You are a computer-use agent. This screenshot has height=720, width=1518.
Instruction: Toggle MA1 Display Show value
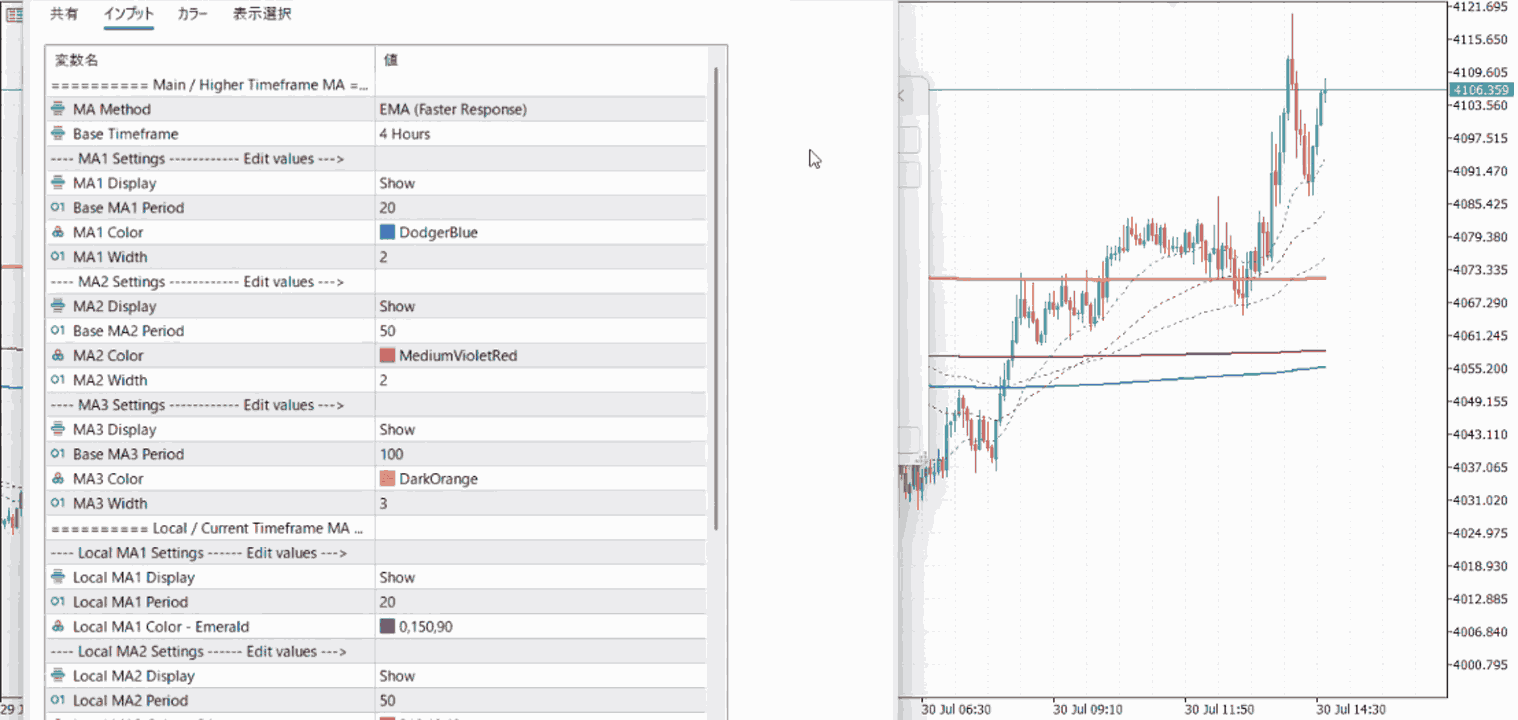pos(540,183)
